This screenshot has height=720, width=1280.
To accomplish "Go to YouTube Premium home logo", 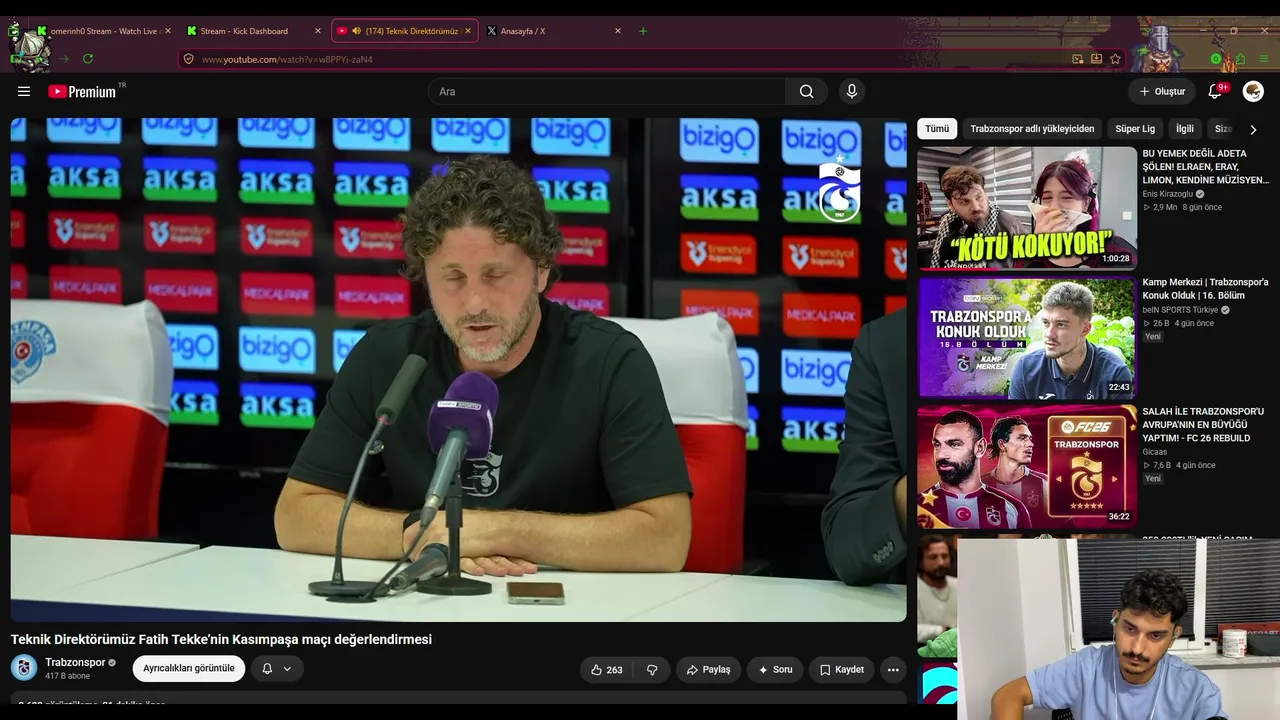I will tap(84, 91).
